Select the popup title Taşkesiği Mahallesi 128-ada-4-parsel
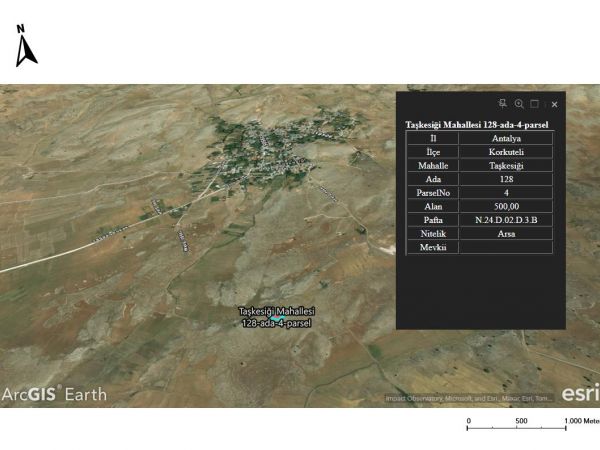Screen dimensions: 600x450 [477, 125]
